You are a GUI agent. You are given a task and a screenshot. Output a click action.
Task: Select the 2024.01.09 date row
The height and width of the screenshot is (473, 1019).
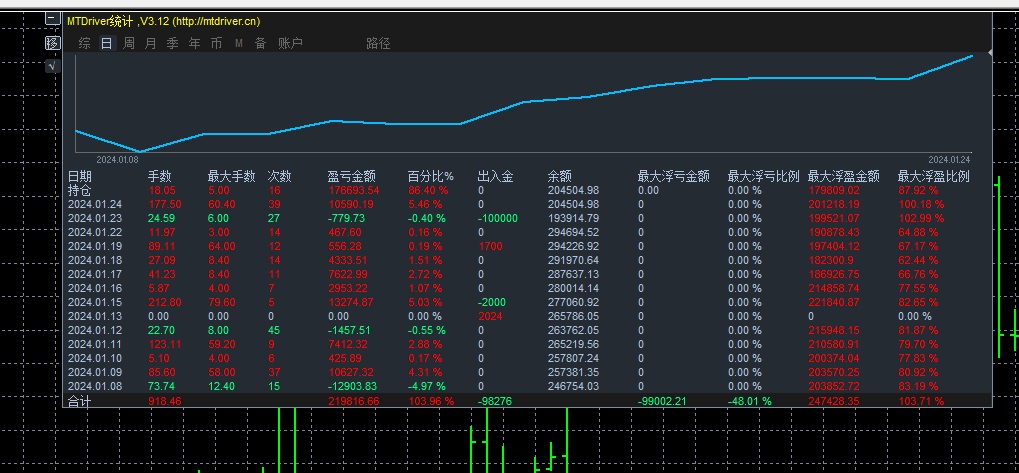pos(95,372)
